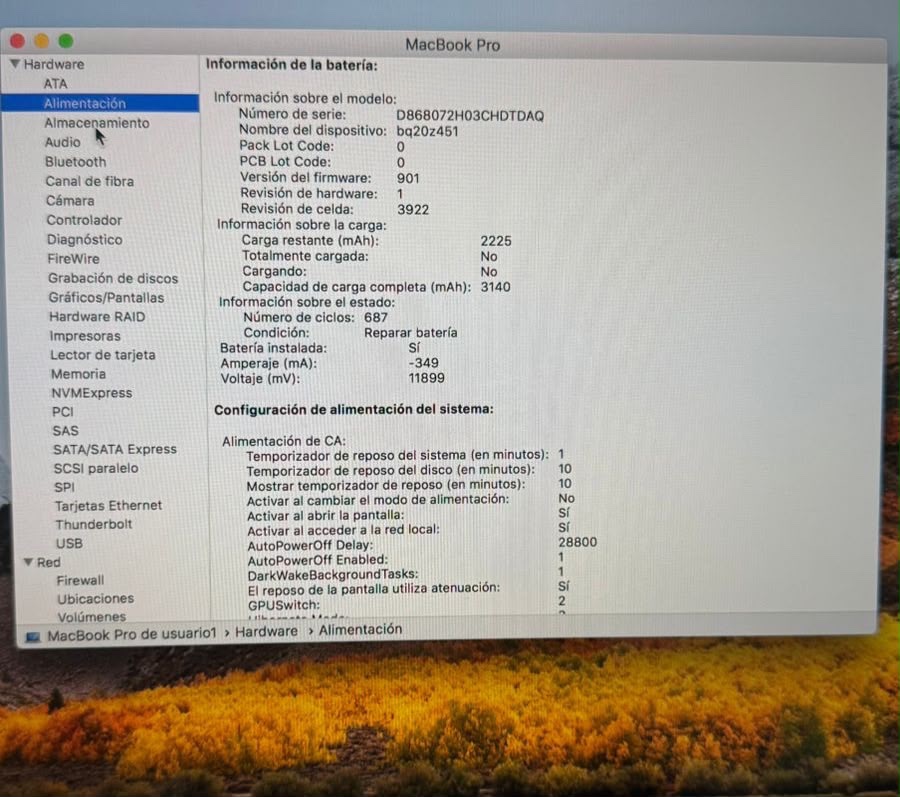
Task: Click DarkWakeBackgroundTasks label
Action: (x=333, y=574)
